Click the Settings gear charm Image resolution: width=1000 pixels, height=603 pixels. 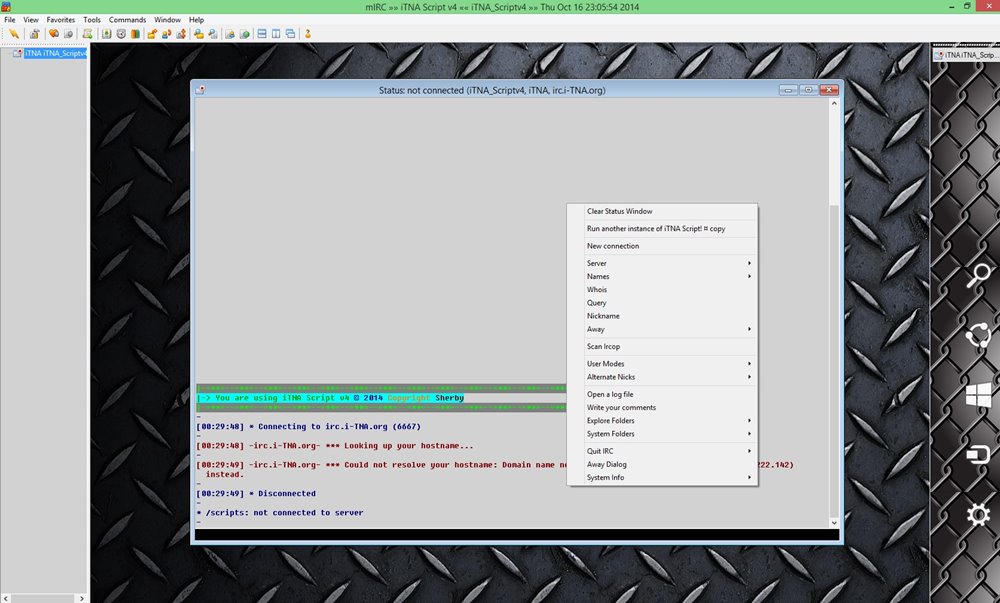point(978,514)
